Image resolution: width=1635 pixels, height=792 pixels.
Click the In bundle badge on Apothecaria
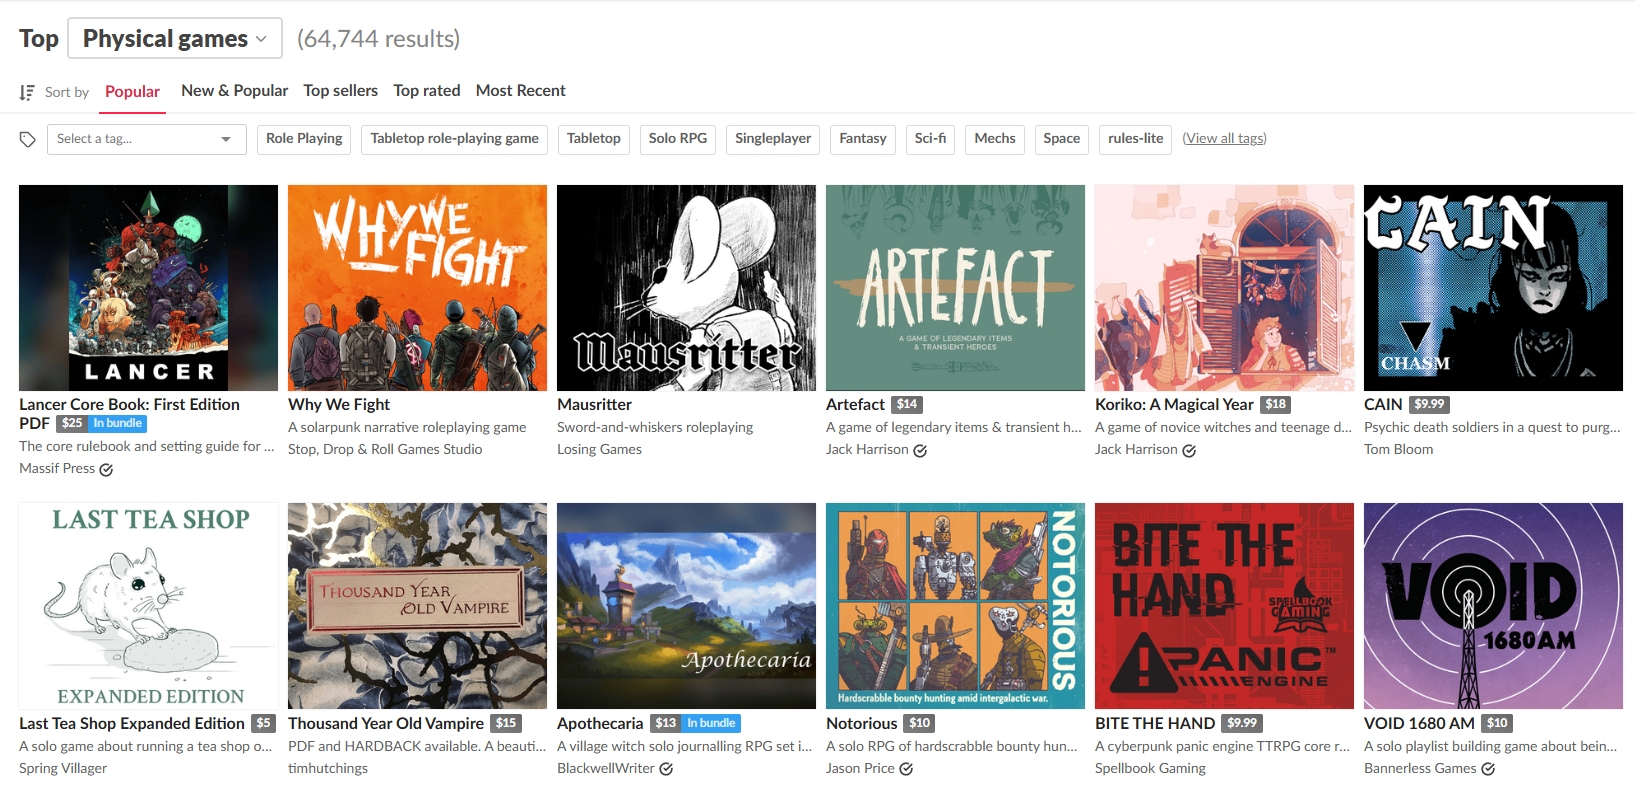(711, 723)
